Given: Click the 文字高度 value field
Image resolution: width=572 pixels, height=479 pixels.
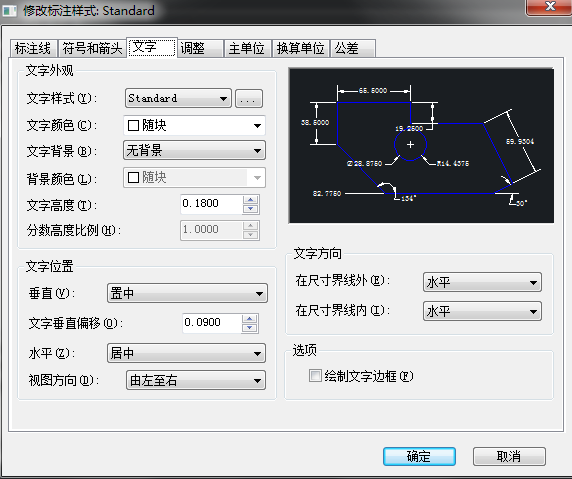Looking at the screenshot, I should [212, 204].
